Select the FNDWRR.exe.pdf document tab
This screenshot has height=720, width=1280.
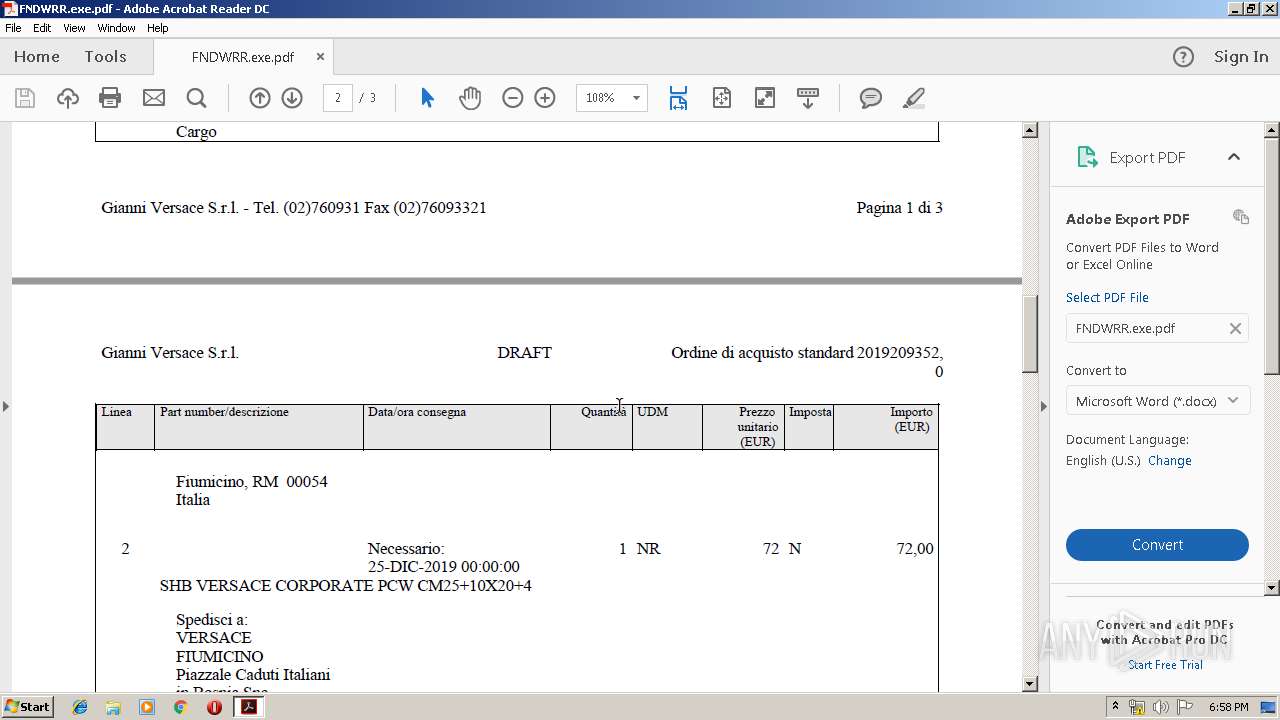[243, 57]
